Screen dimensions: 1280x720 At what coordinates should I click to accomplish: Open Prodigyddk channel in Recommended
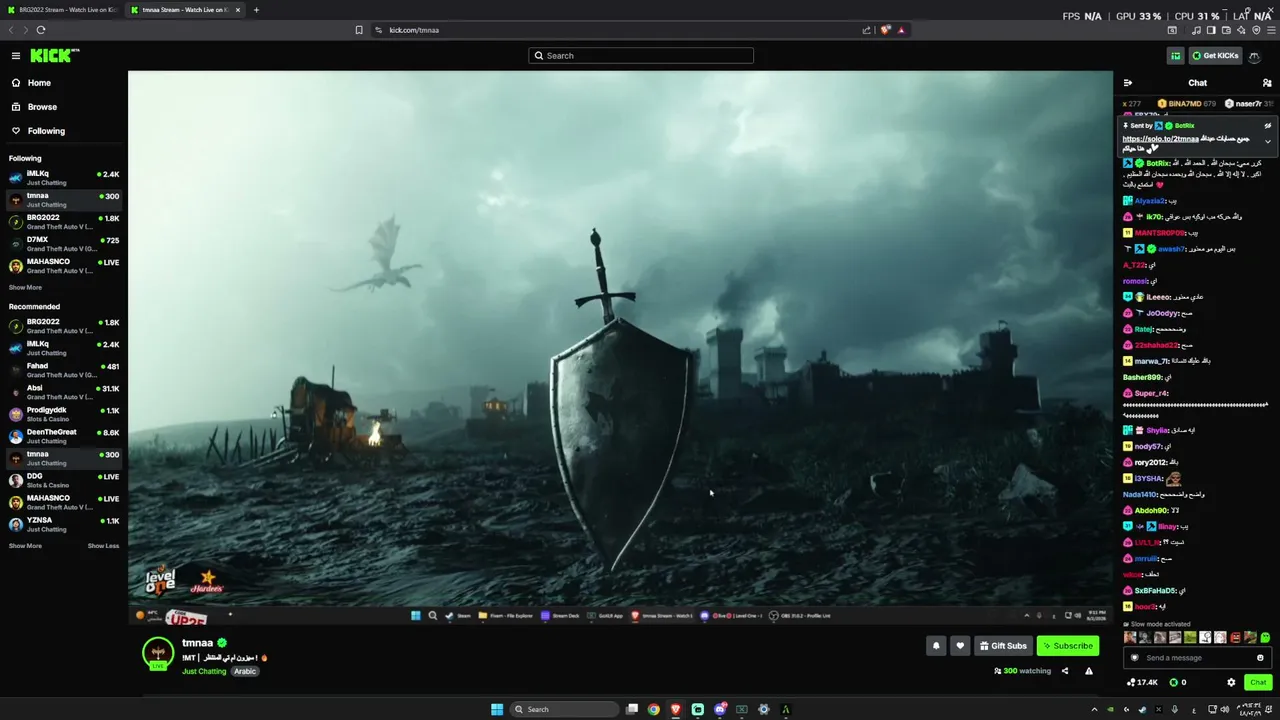(x=64, y=414)
